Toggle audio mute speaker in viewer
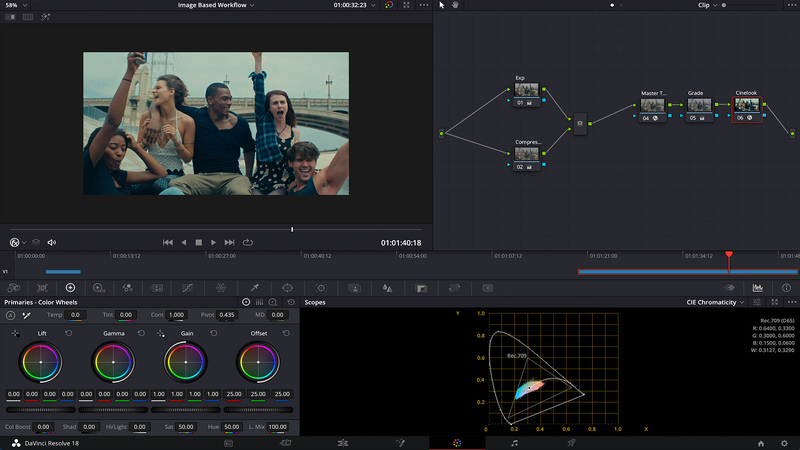The image size is (800, 450). coord(52,242)
